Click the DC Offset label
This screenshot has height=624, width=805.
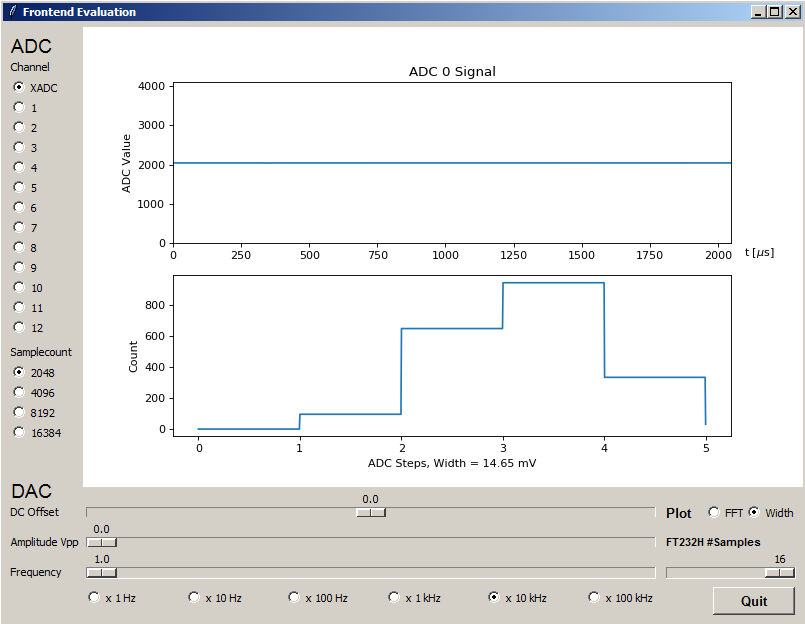pyautogui.click(x=34, y=512)
